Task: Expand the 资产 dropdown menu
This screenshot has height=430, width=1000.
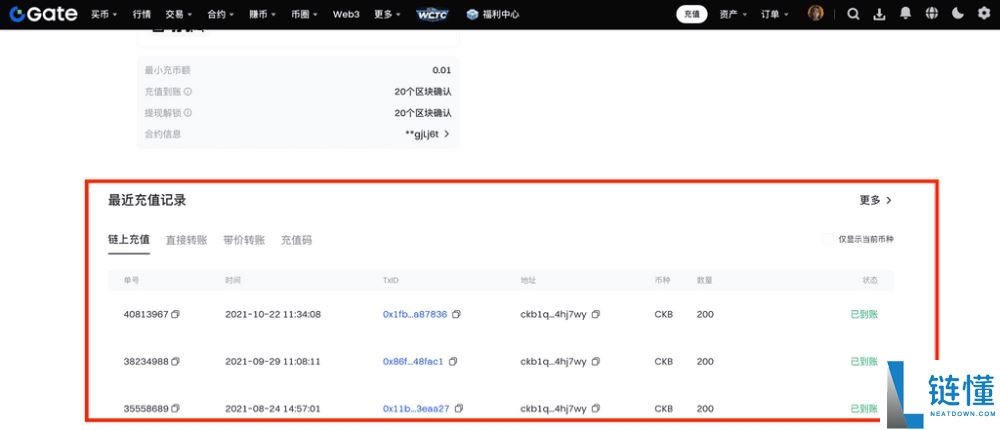Action: [x=733, y=14]
